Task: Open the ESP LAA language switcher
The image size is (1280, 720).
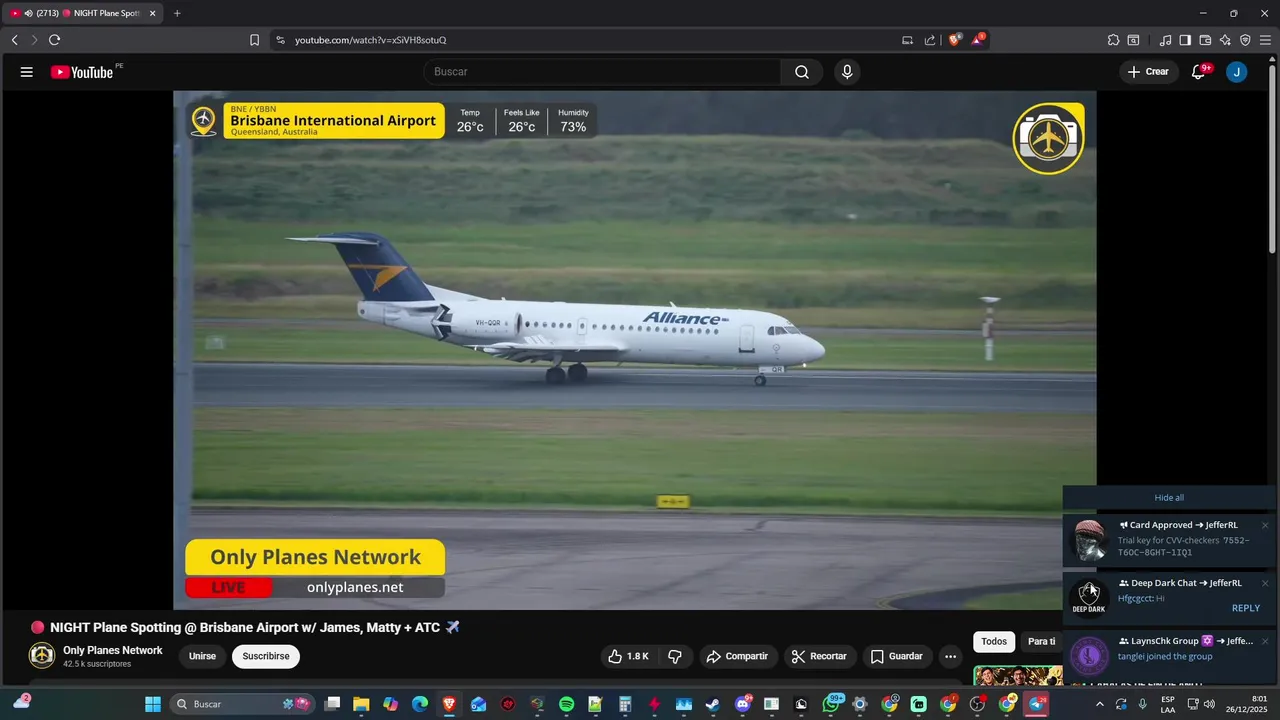Action: point(1168,704)
